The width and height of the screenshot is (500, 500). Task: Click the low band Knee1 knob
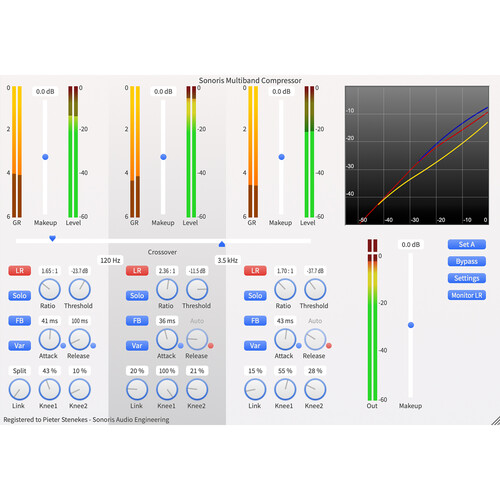coord(50,389)
